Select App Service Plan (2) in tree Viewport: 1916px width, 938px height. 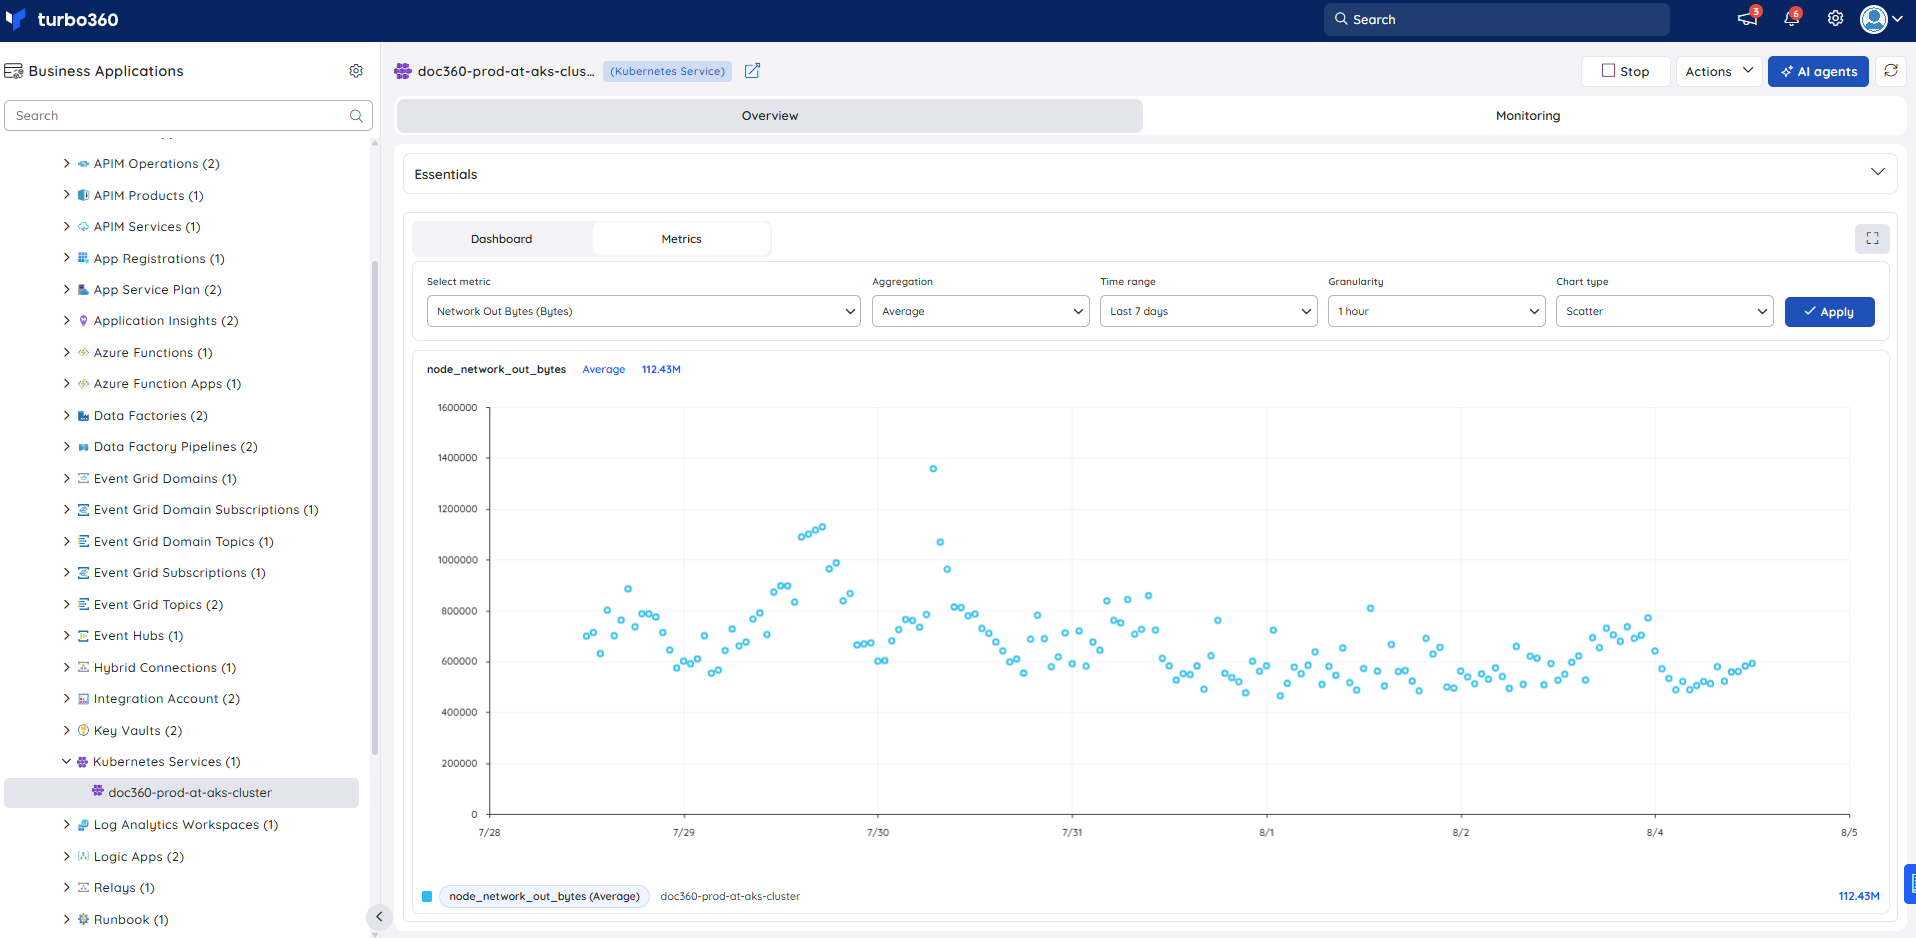(158, 290)
